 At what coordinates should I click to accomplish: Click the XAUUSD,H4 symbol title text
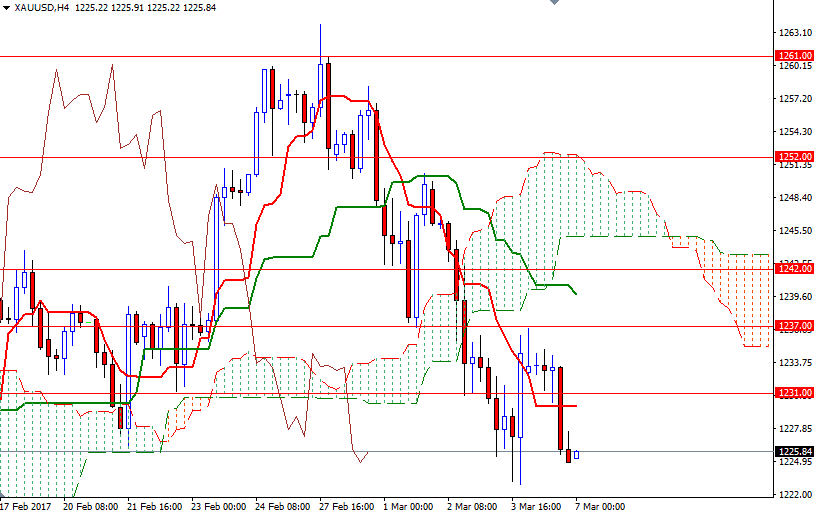click(x=42, y=8)
